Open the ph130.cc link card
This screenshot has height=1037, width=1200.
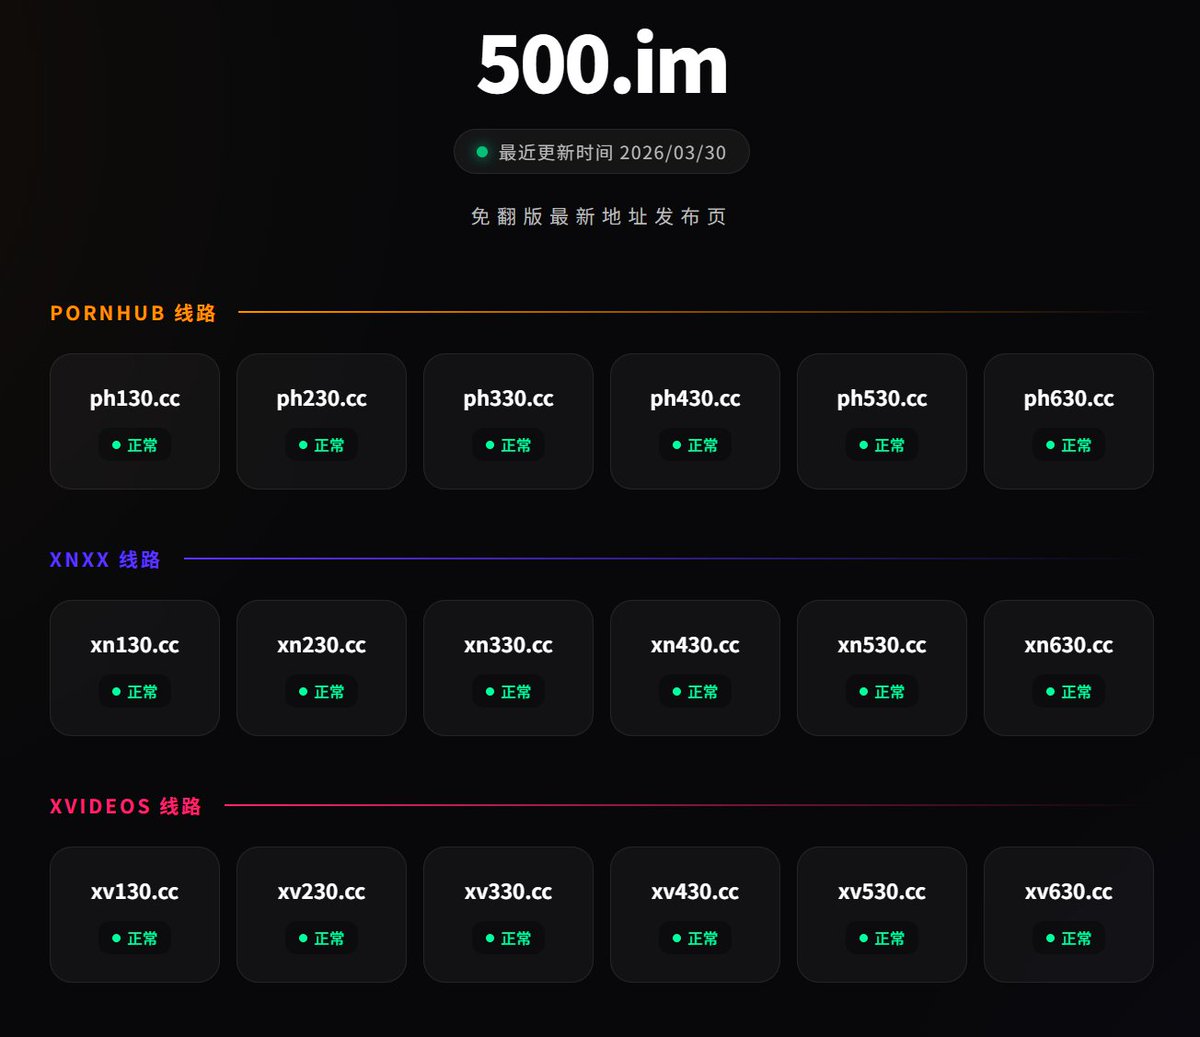(x=135, y=421)
